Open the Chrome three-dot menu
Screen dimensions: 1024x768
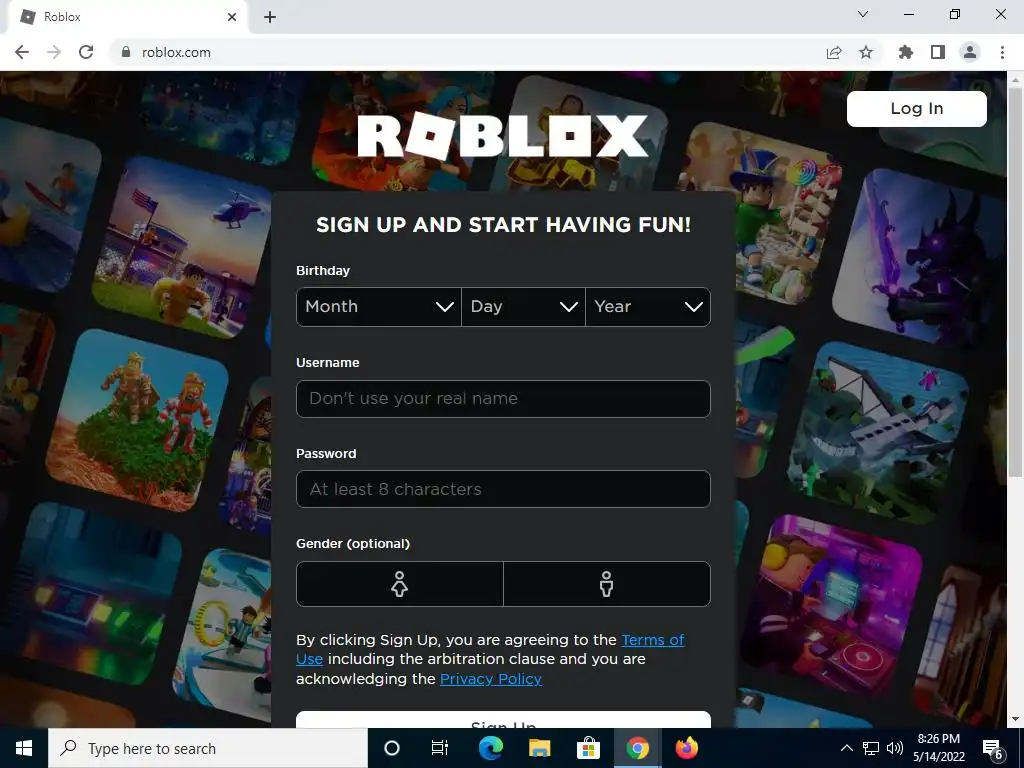click(1002, 52)
